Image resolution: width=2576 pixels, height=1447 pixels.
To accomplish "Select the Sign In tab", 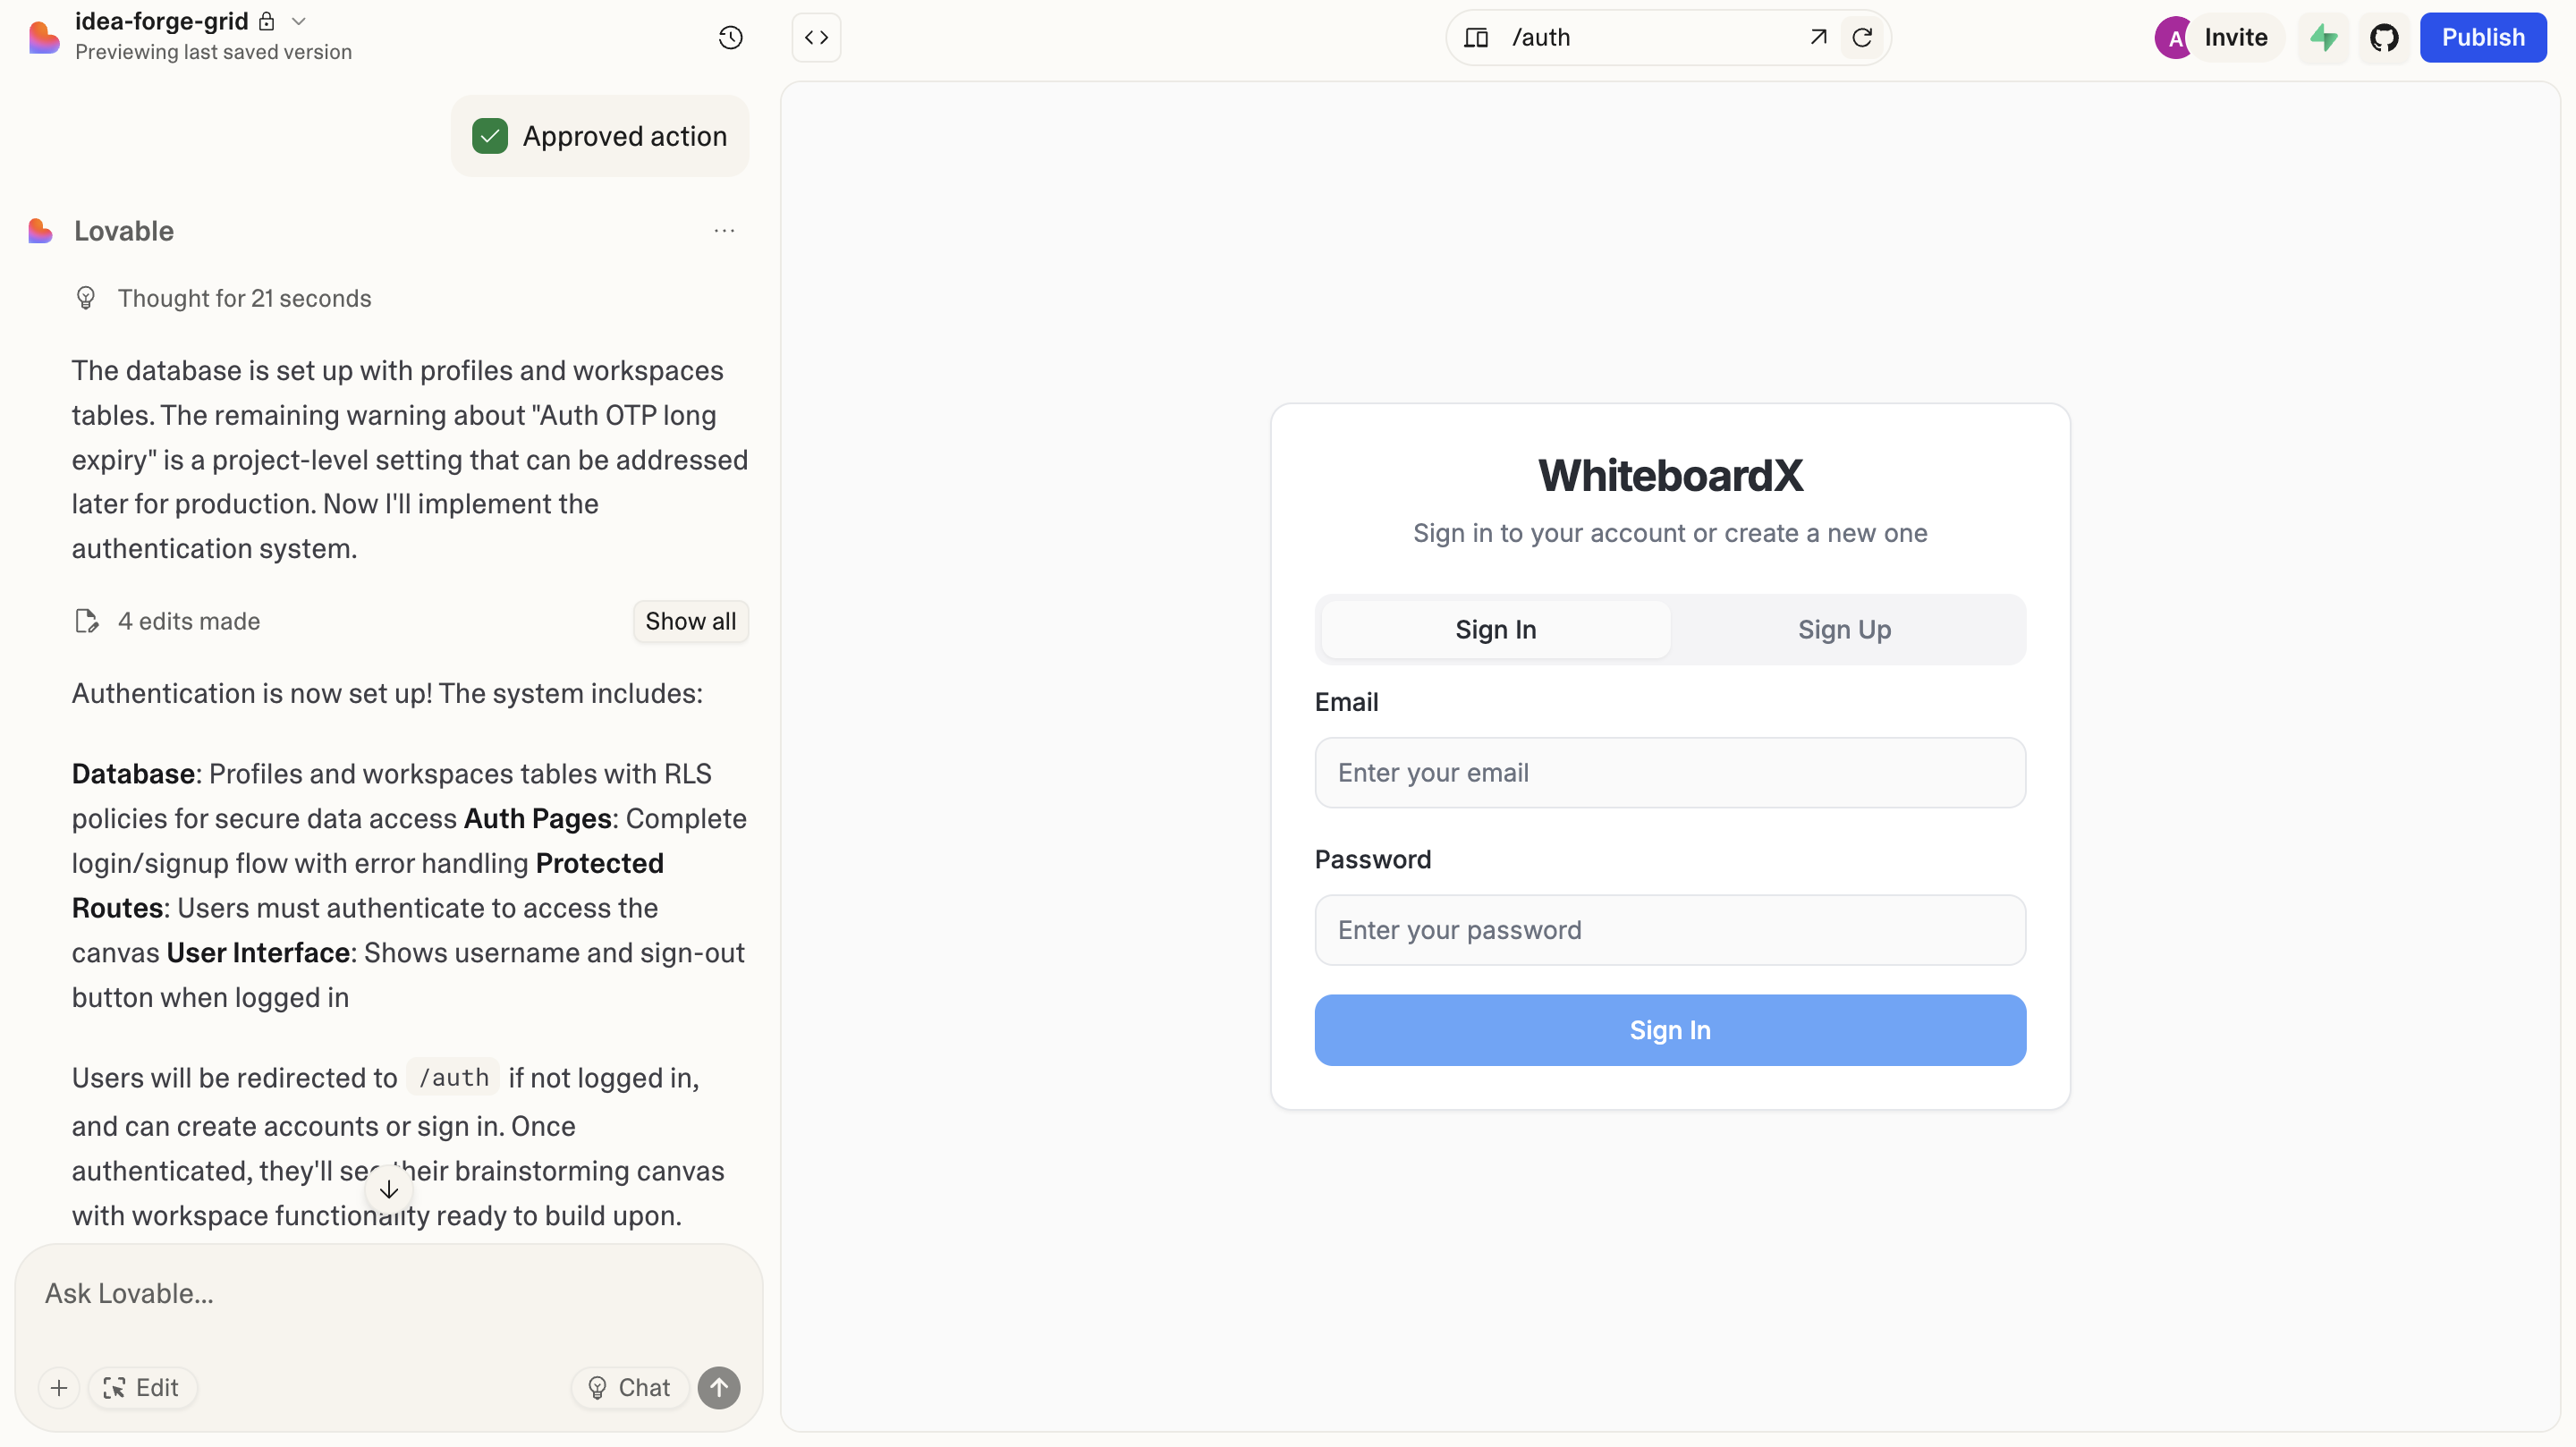I will [1495, 629].
